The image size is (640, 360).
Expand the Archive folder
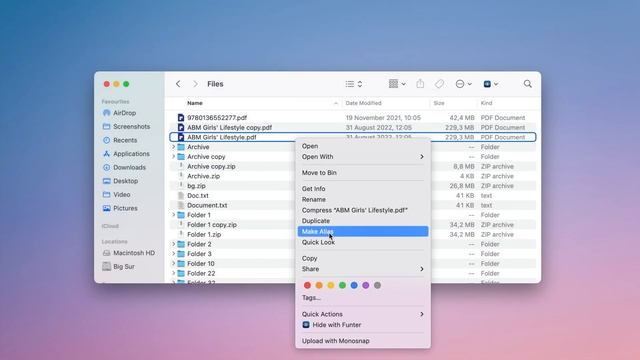coord(173,147)
